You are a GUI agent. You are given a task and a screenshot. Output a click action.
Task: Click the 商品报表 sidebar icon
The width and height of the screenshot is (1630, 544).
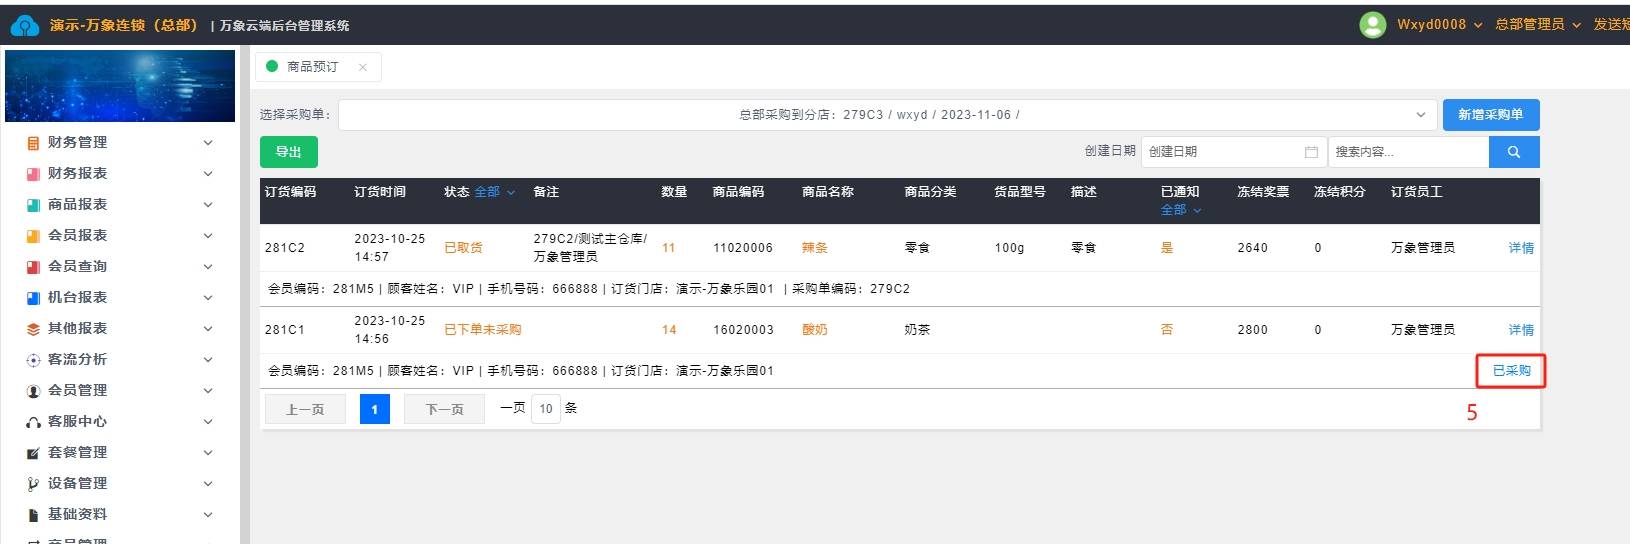33,205
